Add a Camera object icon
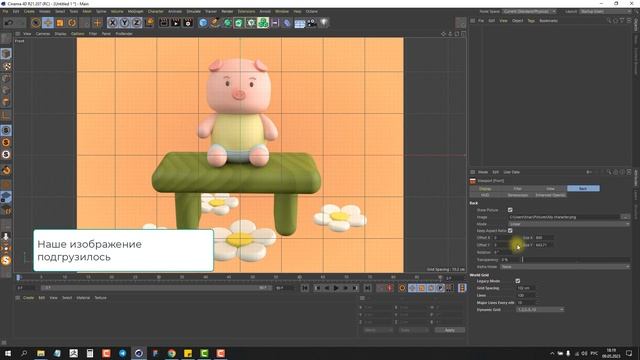This screenshot has width=640, height=360. [x=312, y=23]
